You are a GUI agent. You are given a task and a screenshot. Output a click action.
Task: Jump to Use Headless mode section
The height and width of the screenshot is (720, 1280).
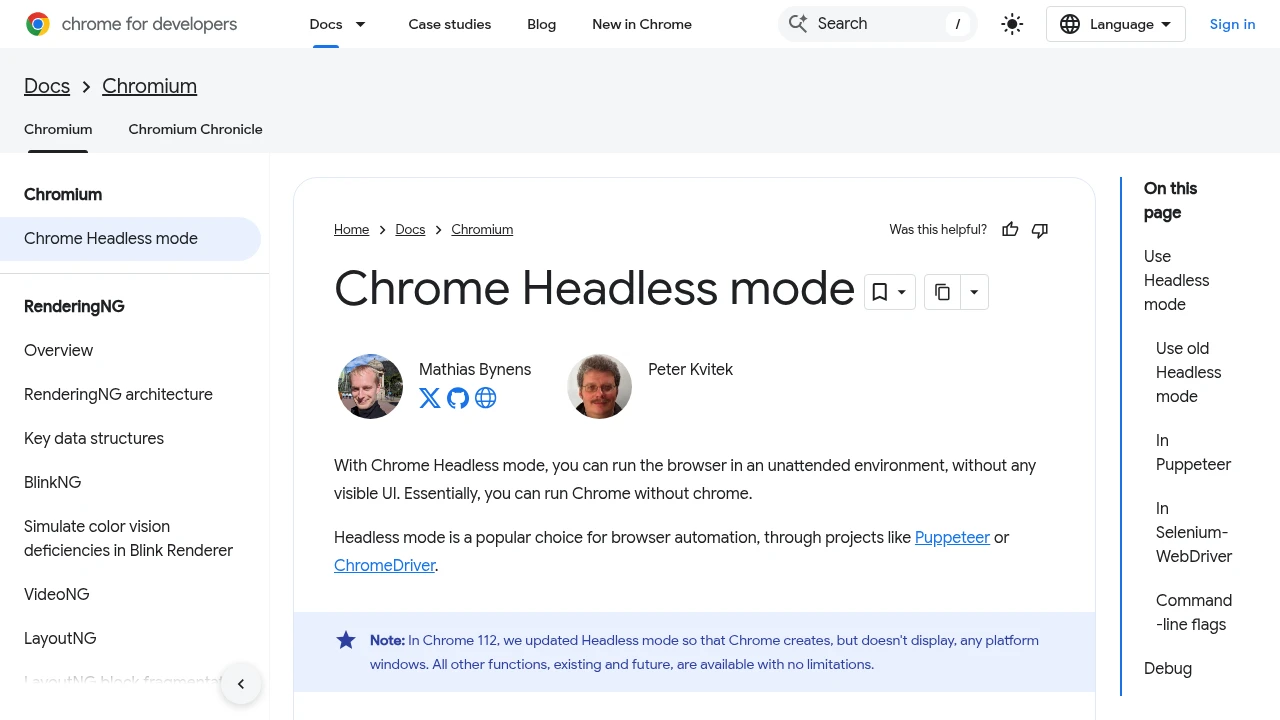click(x=1177, y=281)
